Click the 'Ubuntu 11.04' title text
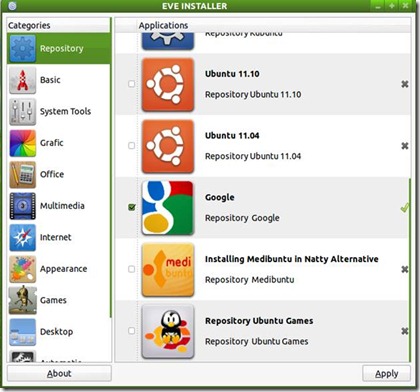The image size is (420, 392). (232, 136)
